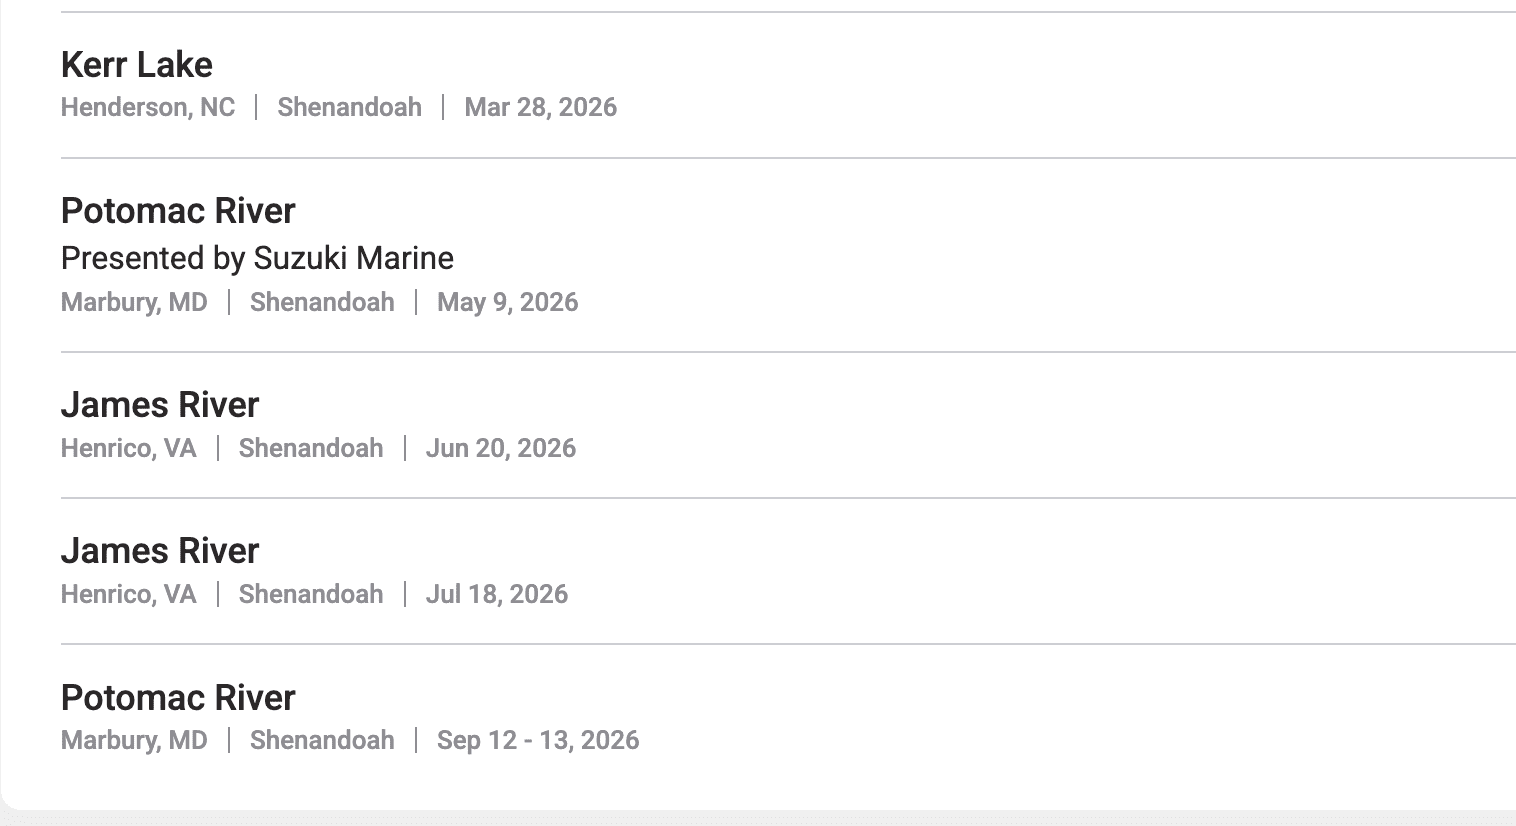
Task: Click the Presented by Suzuki Marine line
Action: point(257,258)
